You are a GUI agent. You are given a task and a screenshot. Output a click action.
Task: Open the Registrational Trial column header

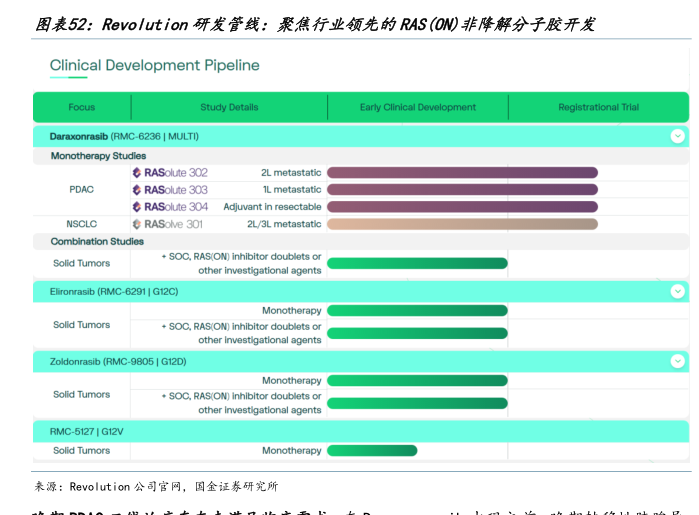(x=598, y=108)
